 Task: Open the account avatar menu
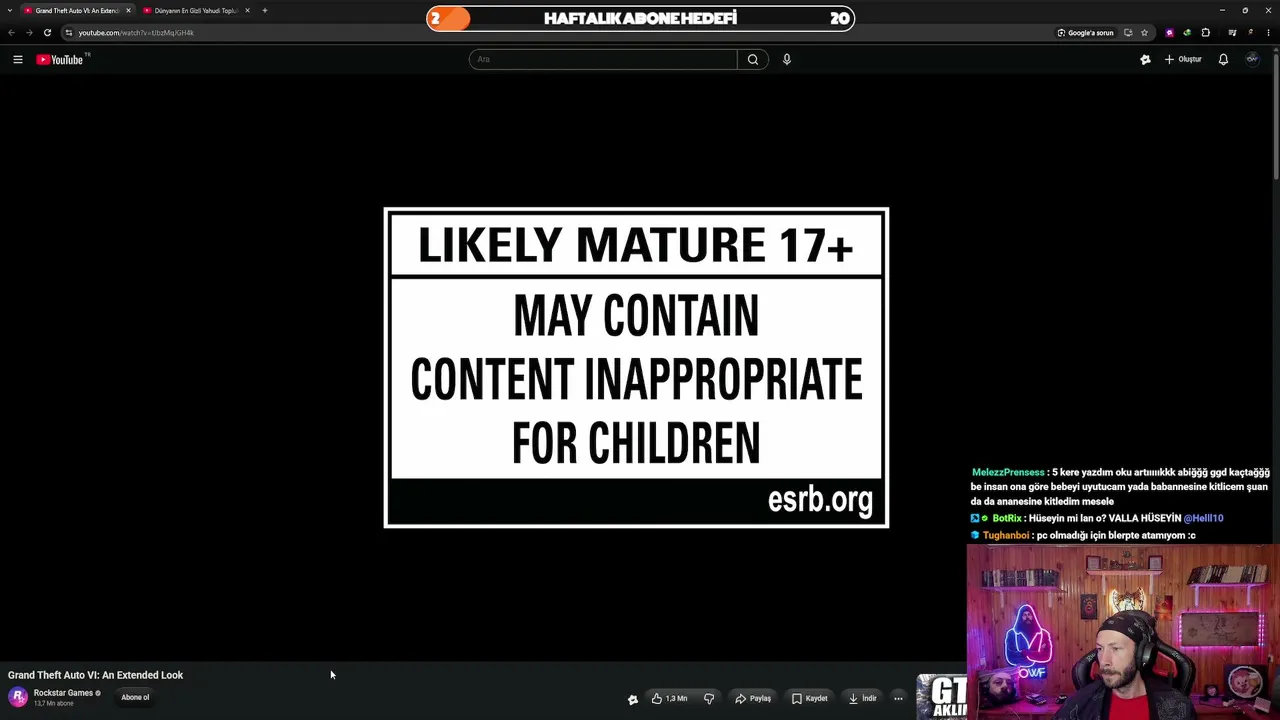1252,59
